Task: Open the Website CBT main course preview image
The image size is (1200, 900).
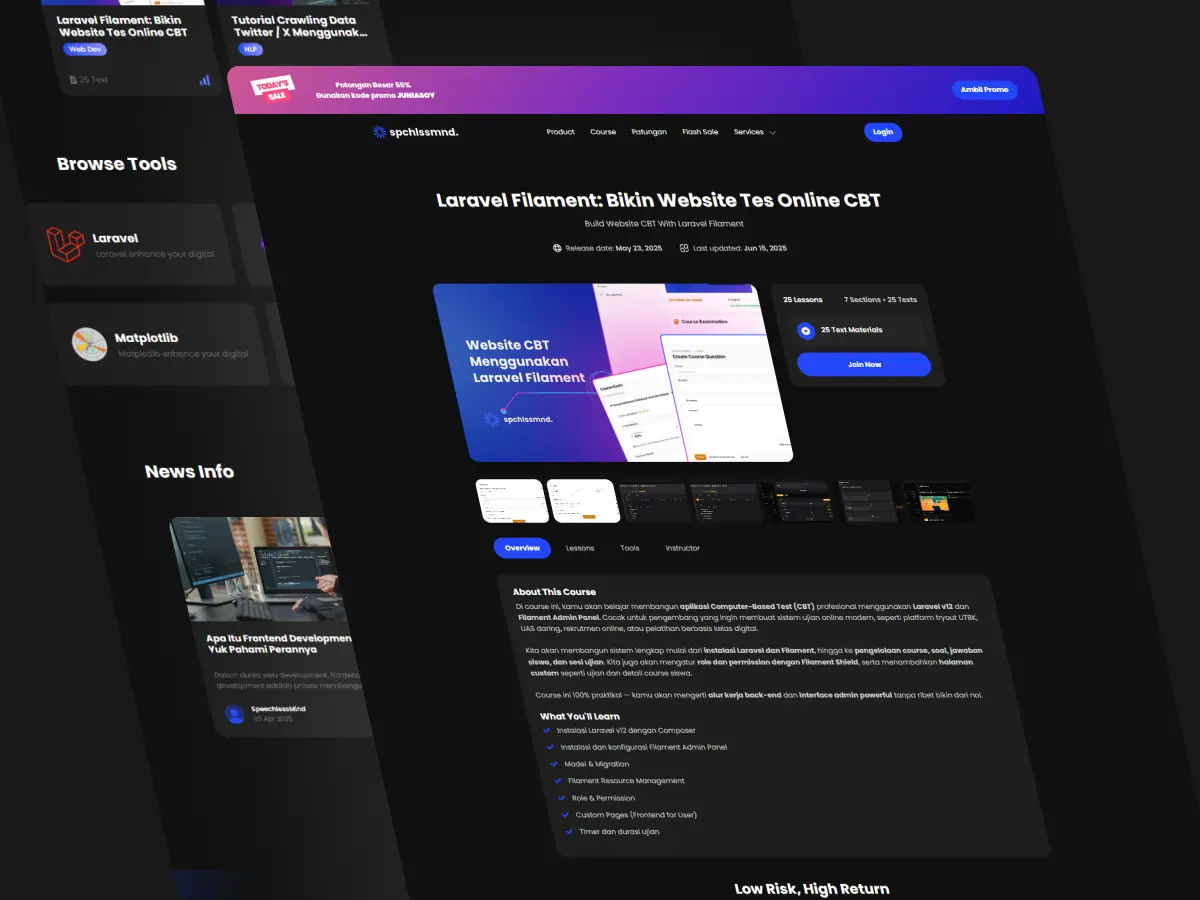Action: coord(612,373)
